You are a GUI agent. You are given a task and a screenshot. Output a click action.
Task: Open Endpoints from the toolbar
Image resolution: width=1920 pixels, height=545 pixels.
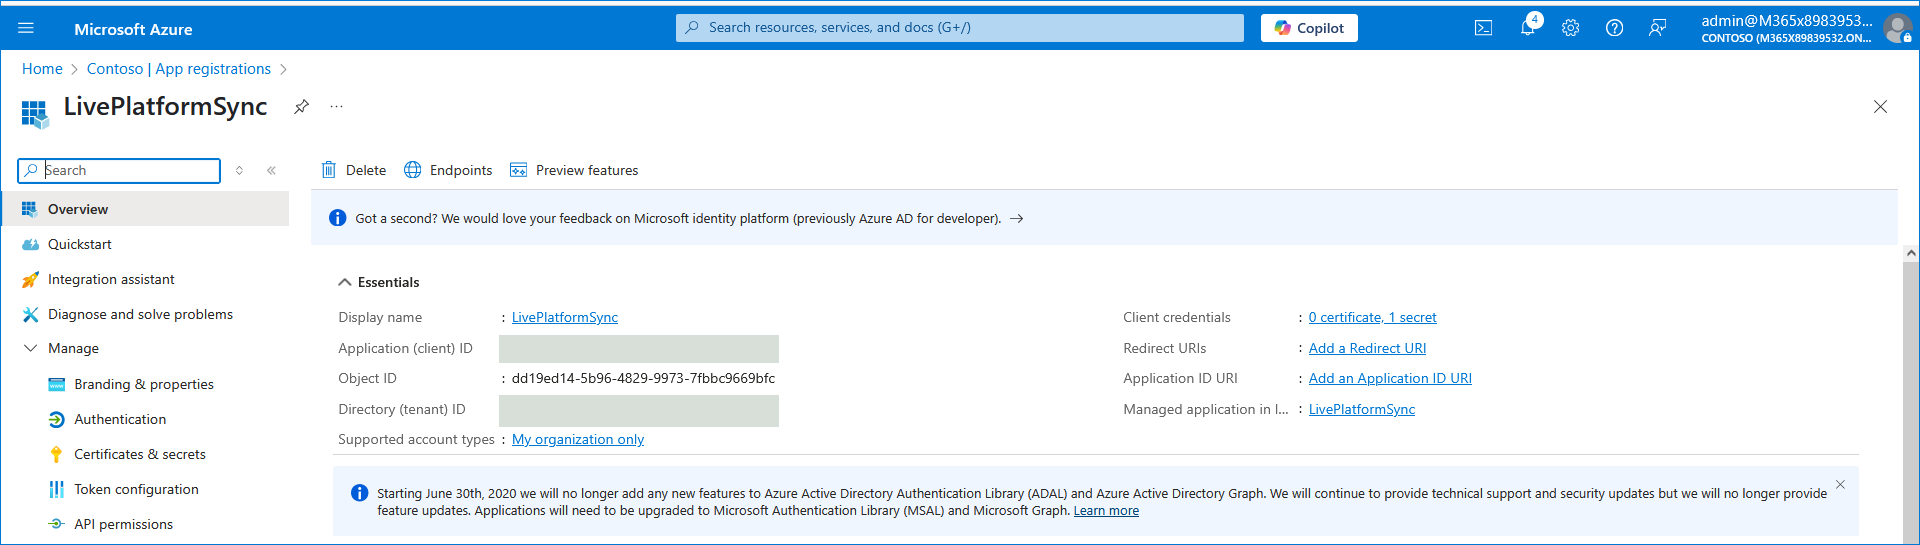point(448,170)
